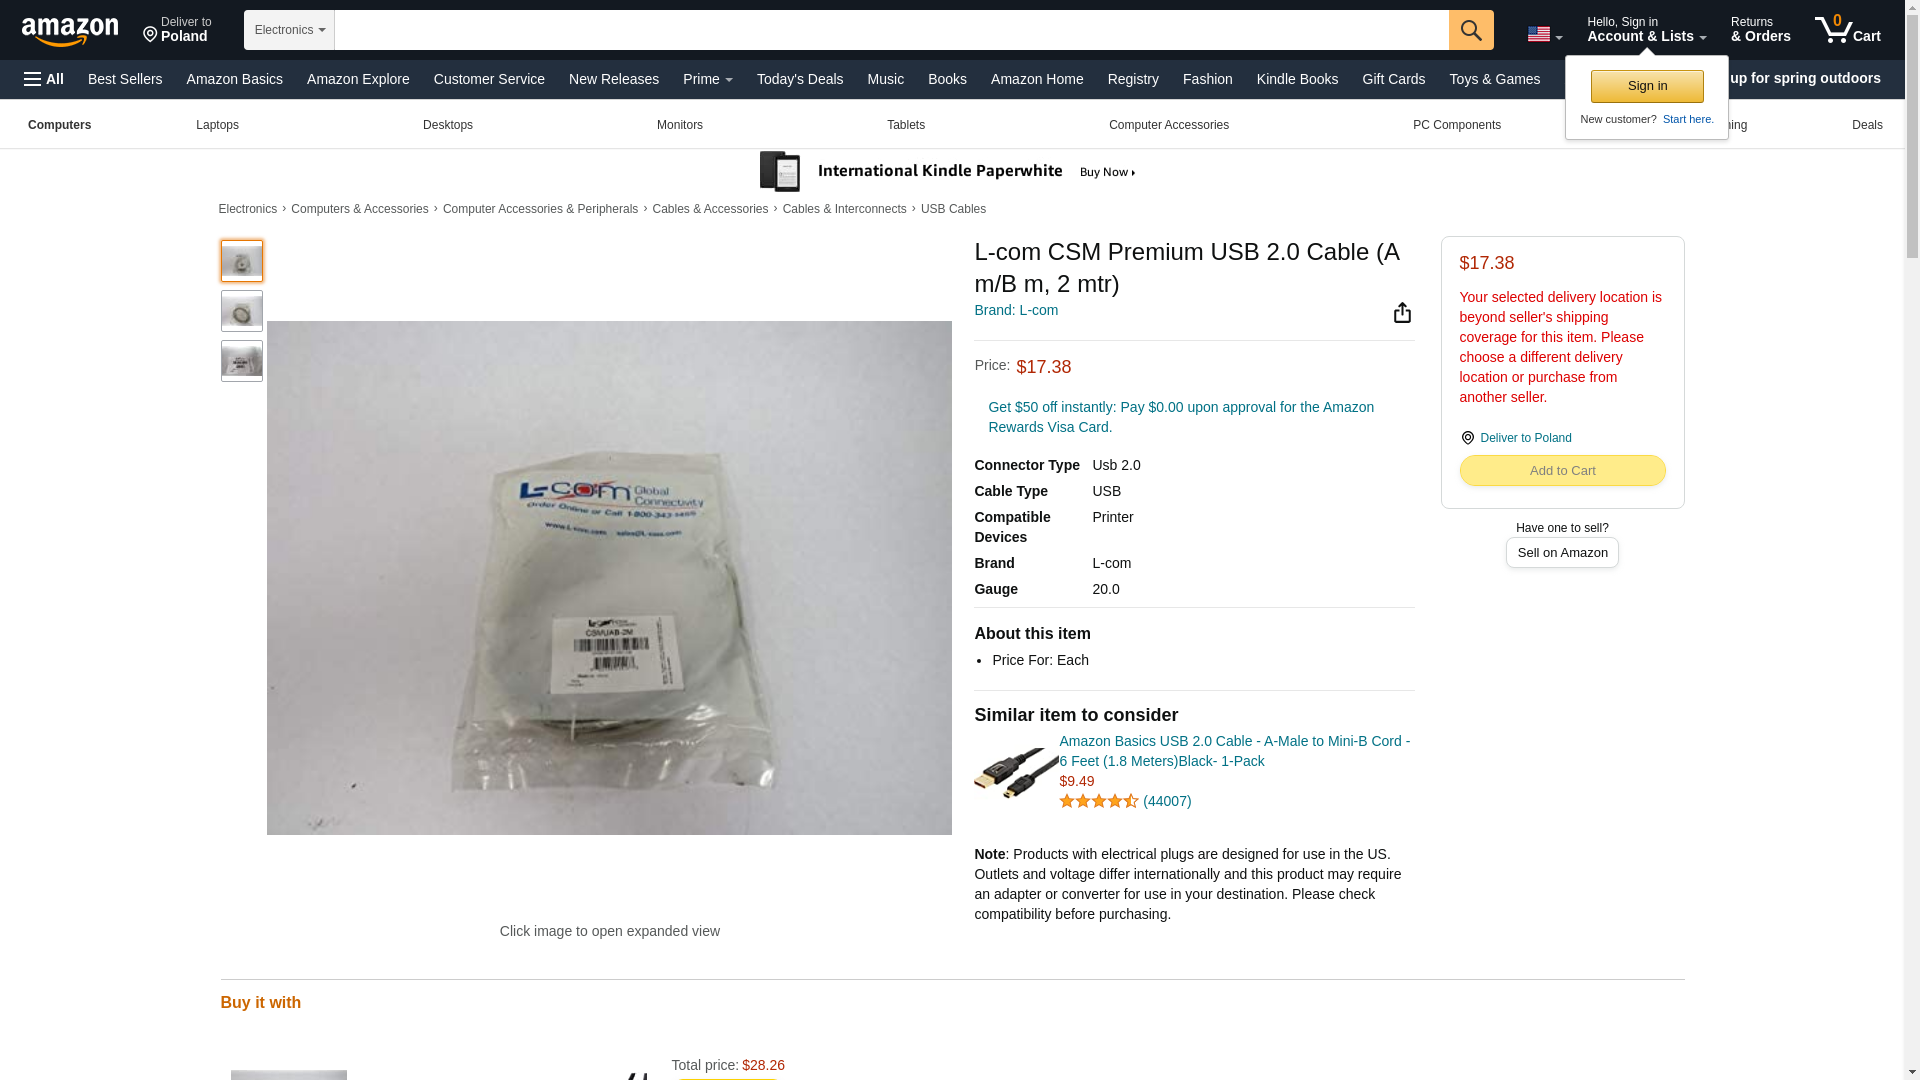Screen dimensions: 1920x1080
Task: Click the yellow Sign in button
Action: (x=1646, y=86)
